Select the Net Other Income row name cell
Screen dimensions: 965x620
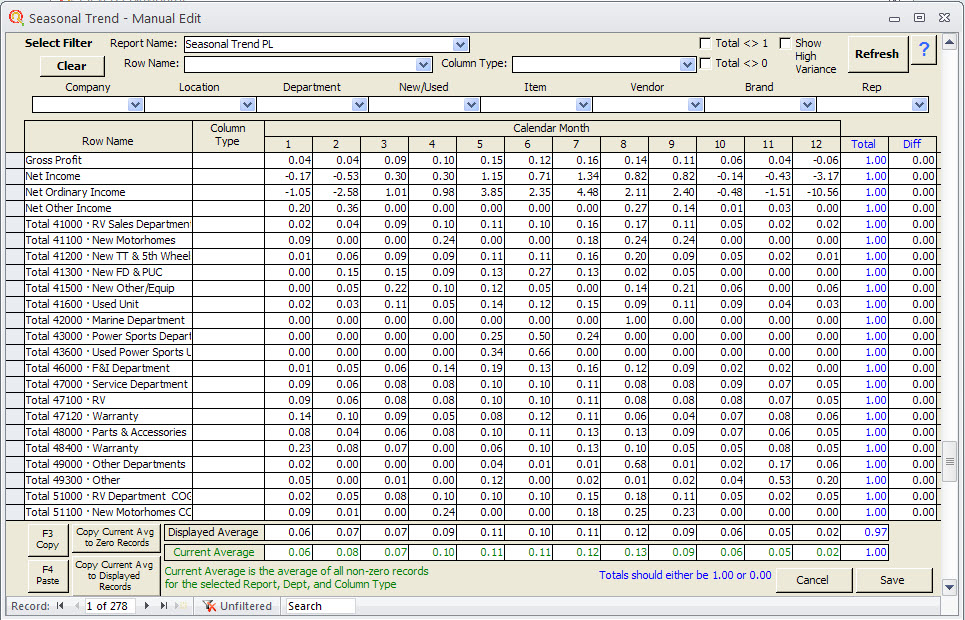pyautogui.click(x=108, y=208)
